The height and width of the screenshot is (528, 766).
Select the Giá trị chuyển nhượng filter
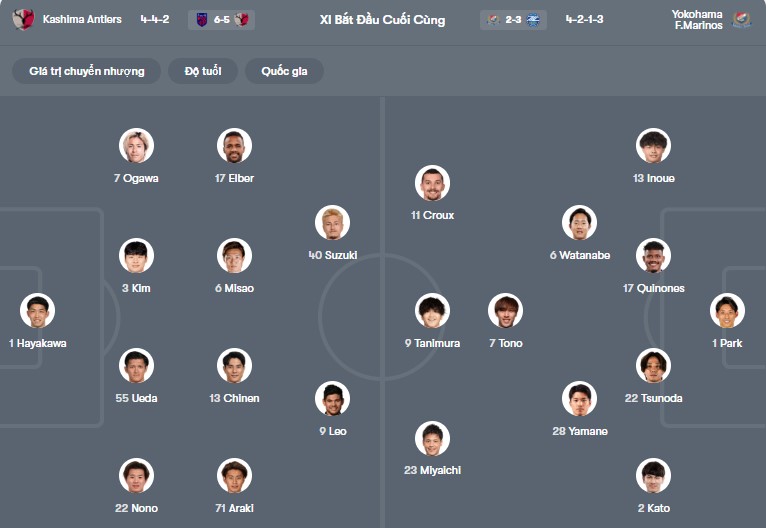tap(87, 71)
